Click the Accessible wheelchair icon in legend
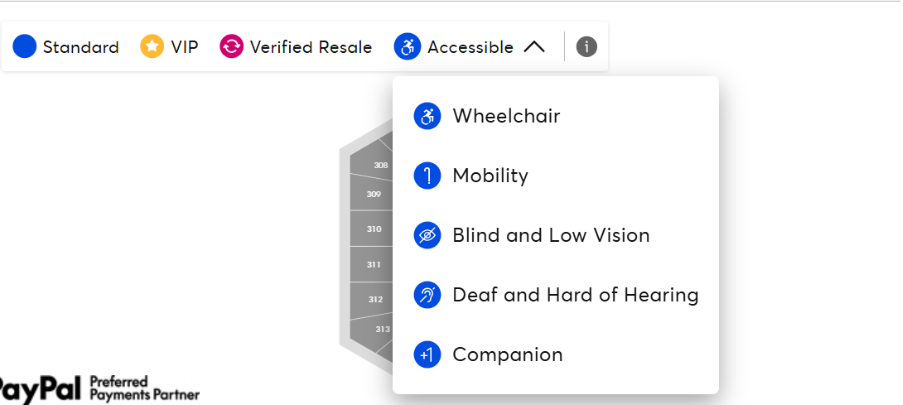The height and width of the screenshot is (405, 903). [x=407, y=47]
